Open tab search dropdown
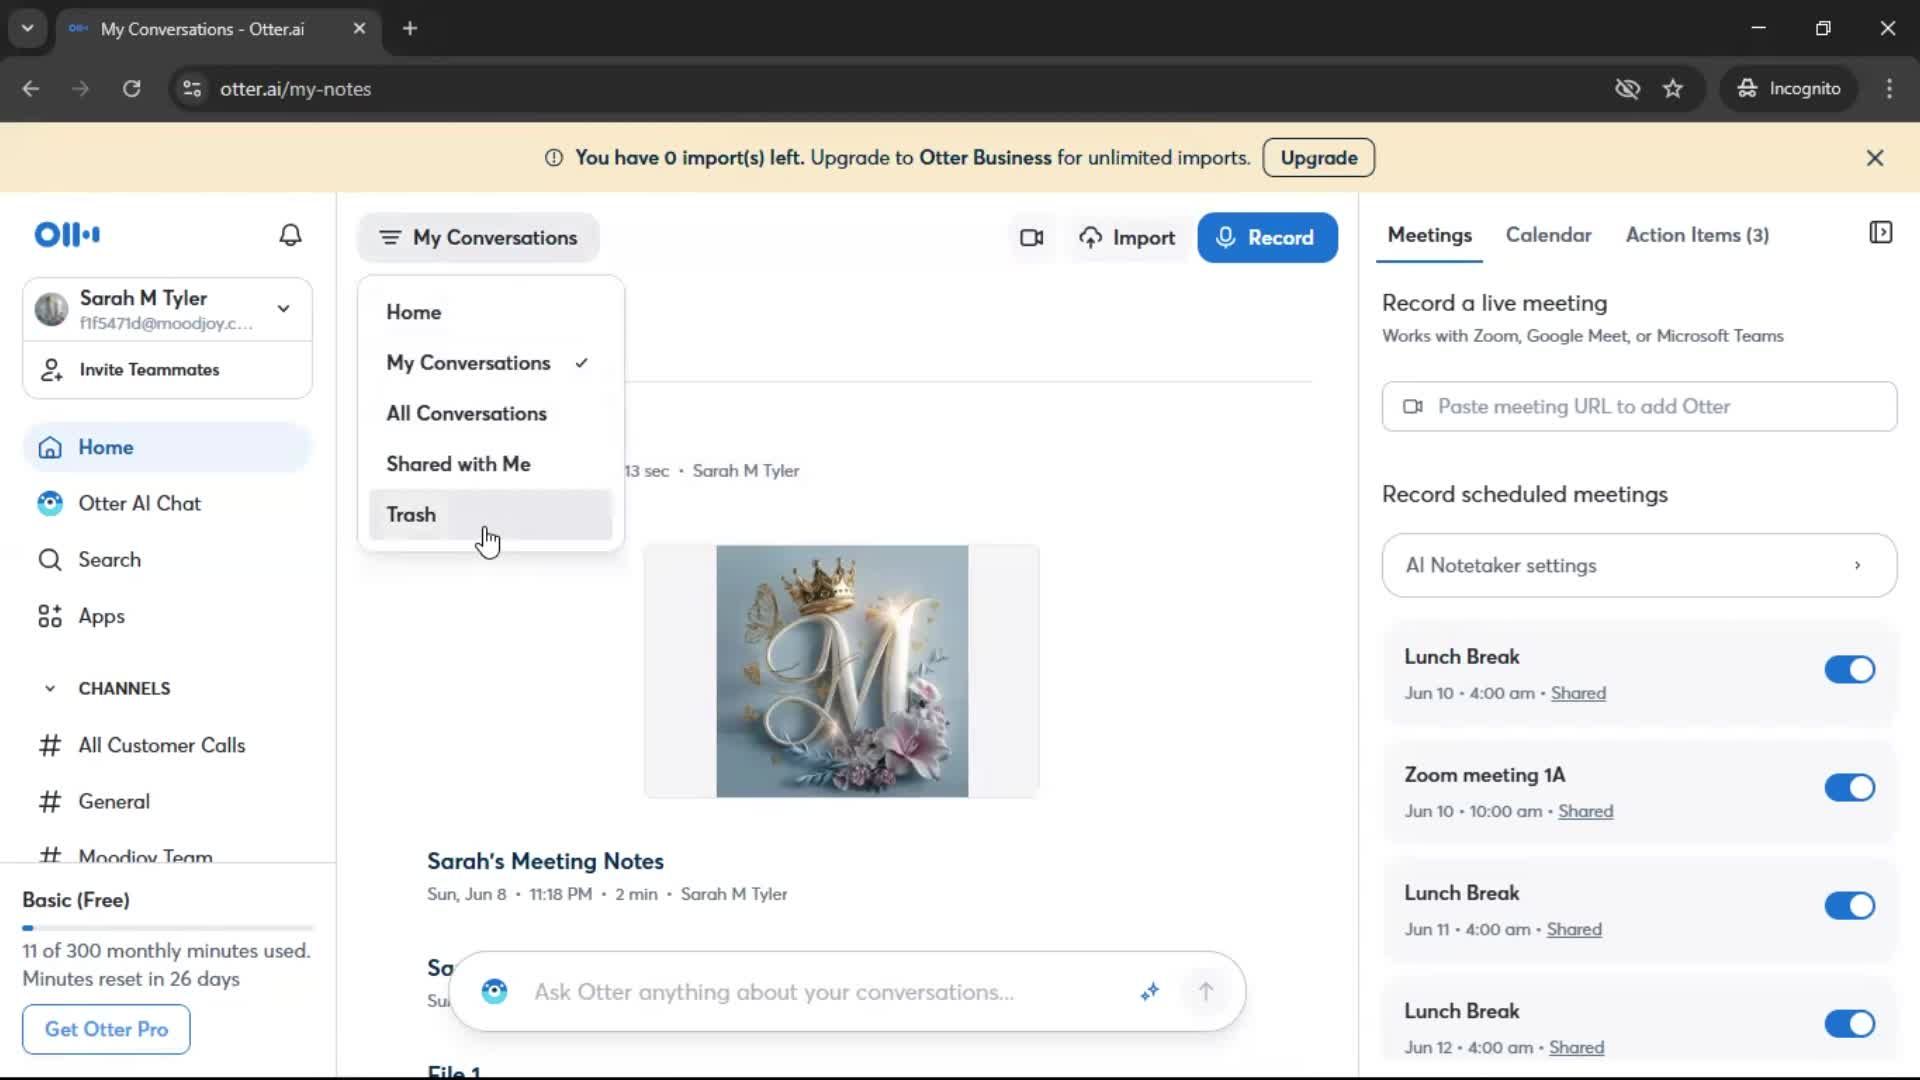The width and height of the screenshot is (1920, 1080). coord(27,29)
